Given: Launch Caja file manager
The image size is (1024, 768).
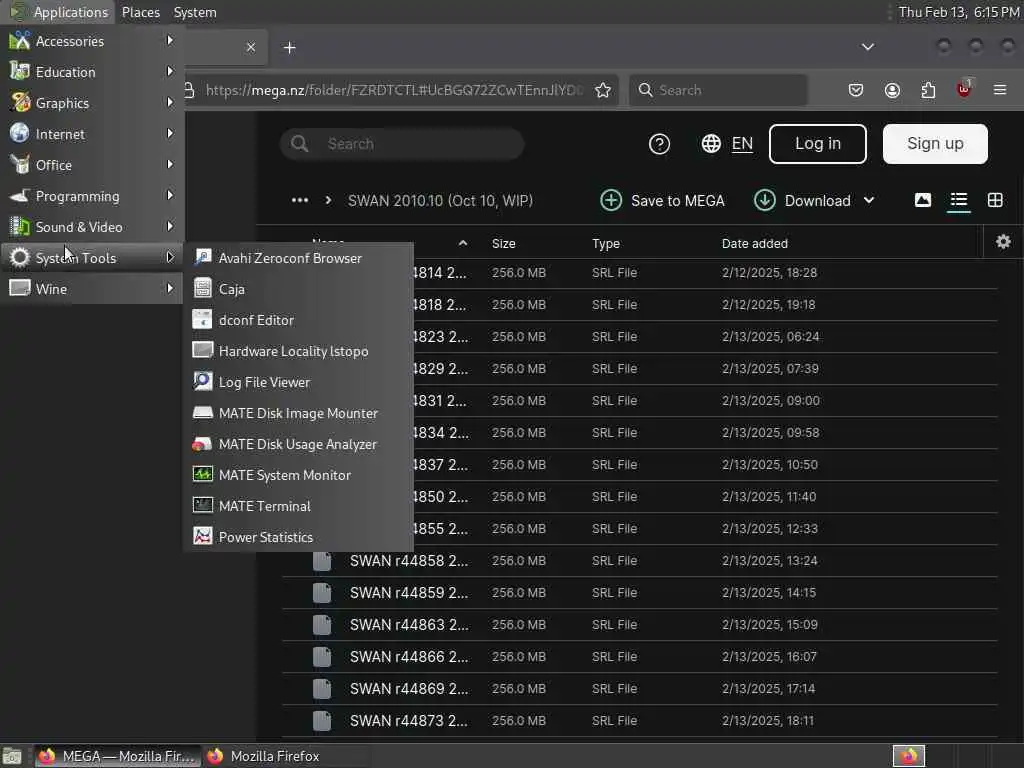Looking at the screenshot, I should pos(298,289).
